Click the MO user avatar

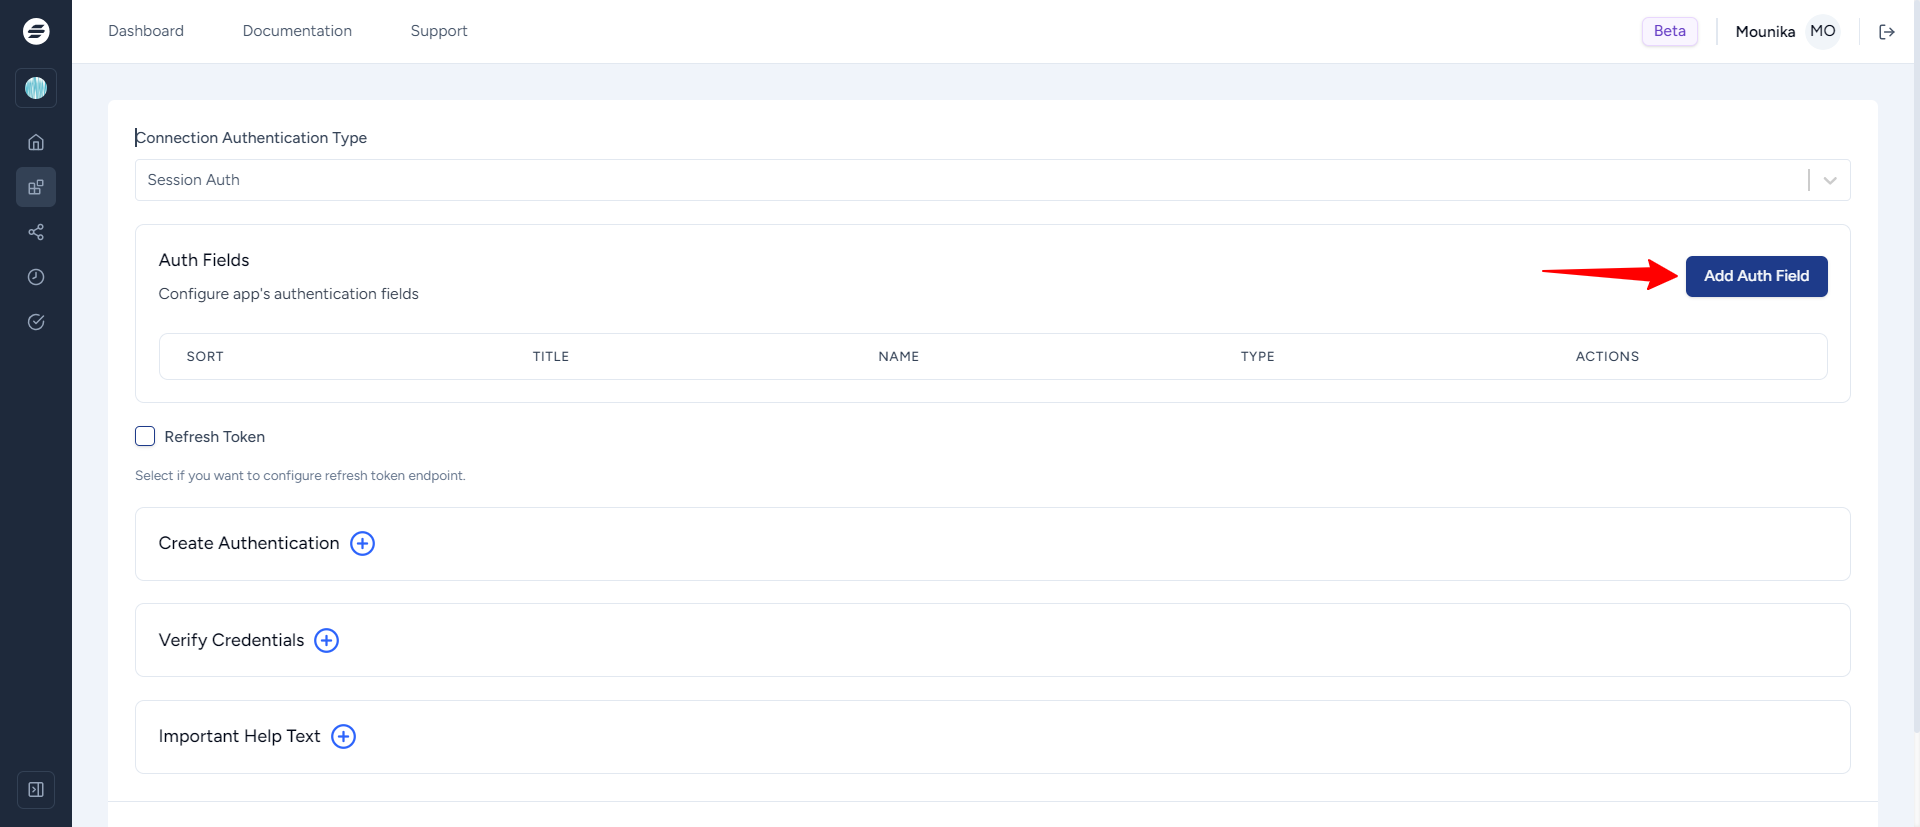tap(1822, 31)
